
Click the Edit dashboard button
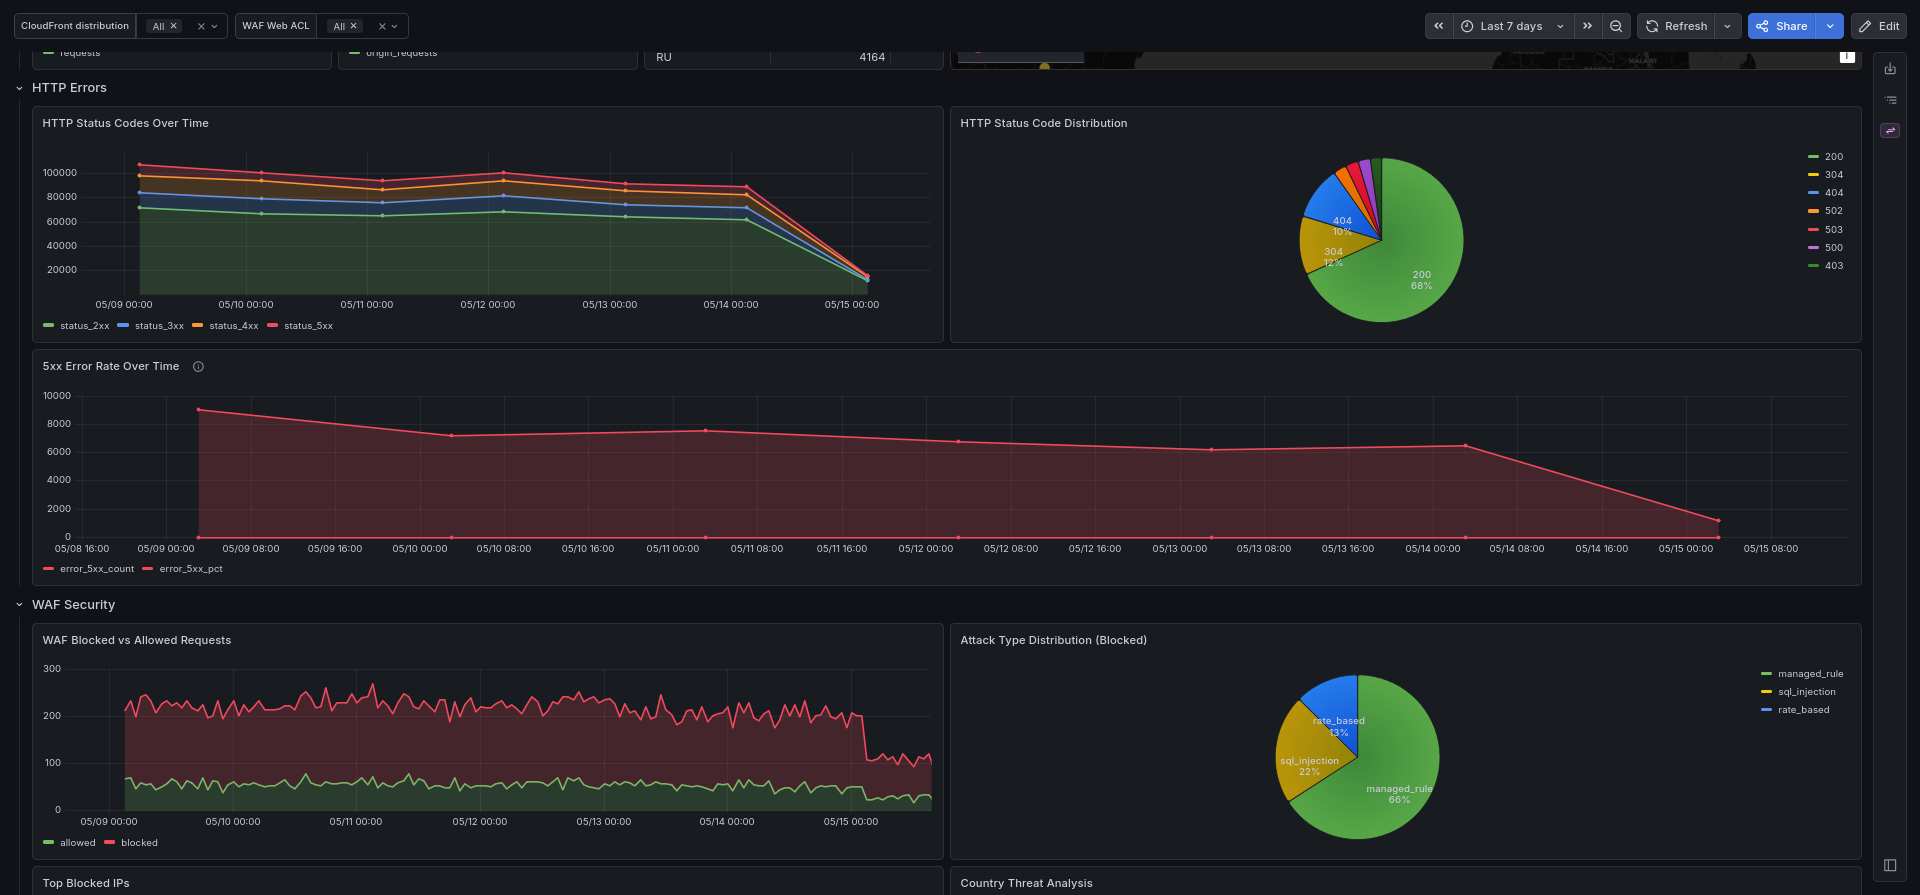click(1878, 26)
